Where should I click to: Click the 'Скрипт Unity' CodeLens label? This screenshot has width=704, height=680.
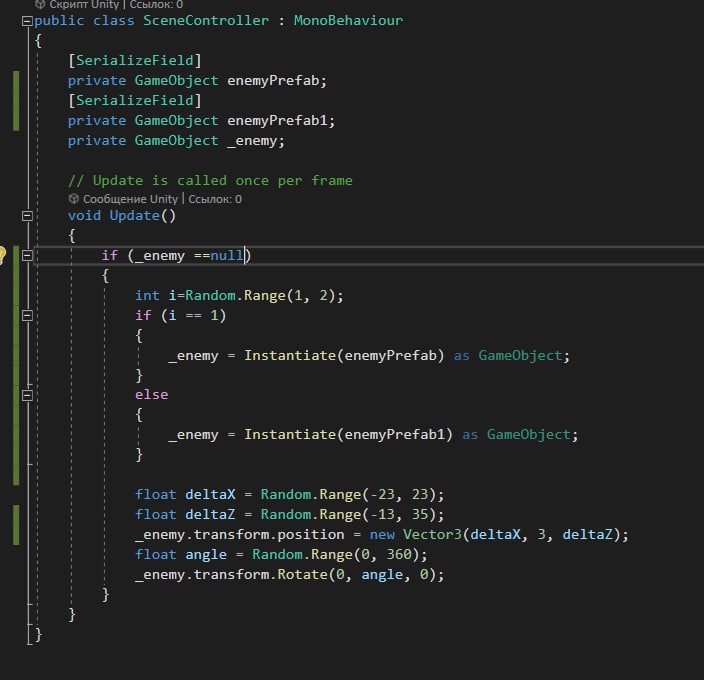coord(84,5)
